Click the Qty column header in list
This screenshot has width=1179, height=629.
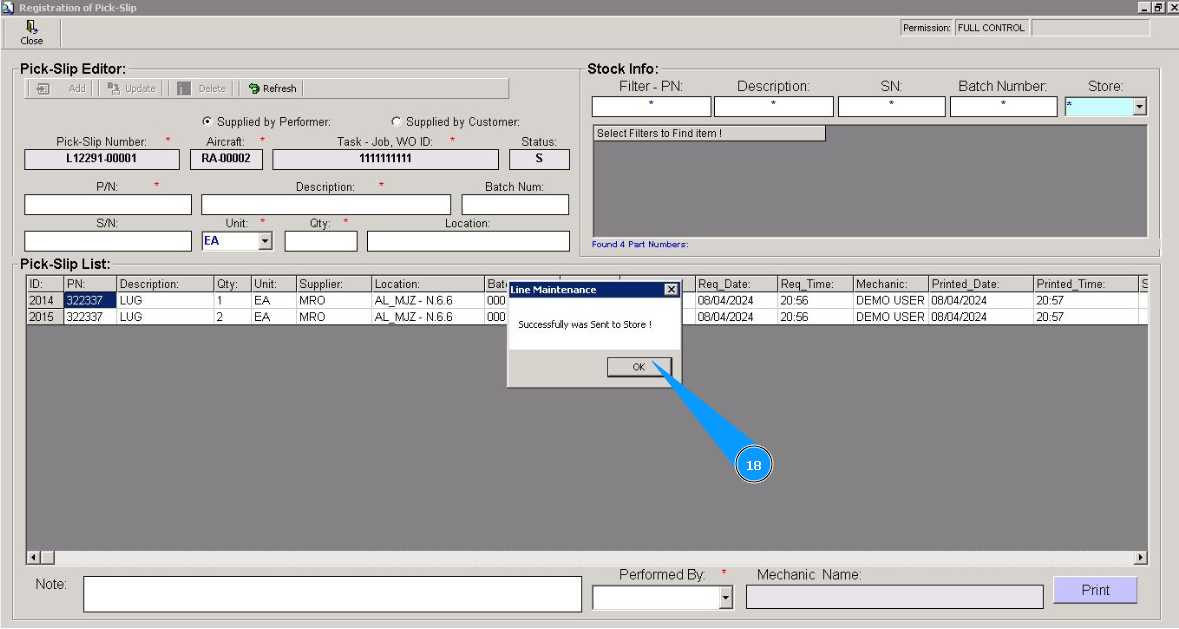pos(233,284)
